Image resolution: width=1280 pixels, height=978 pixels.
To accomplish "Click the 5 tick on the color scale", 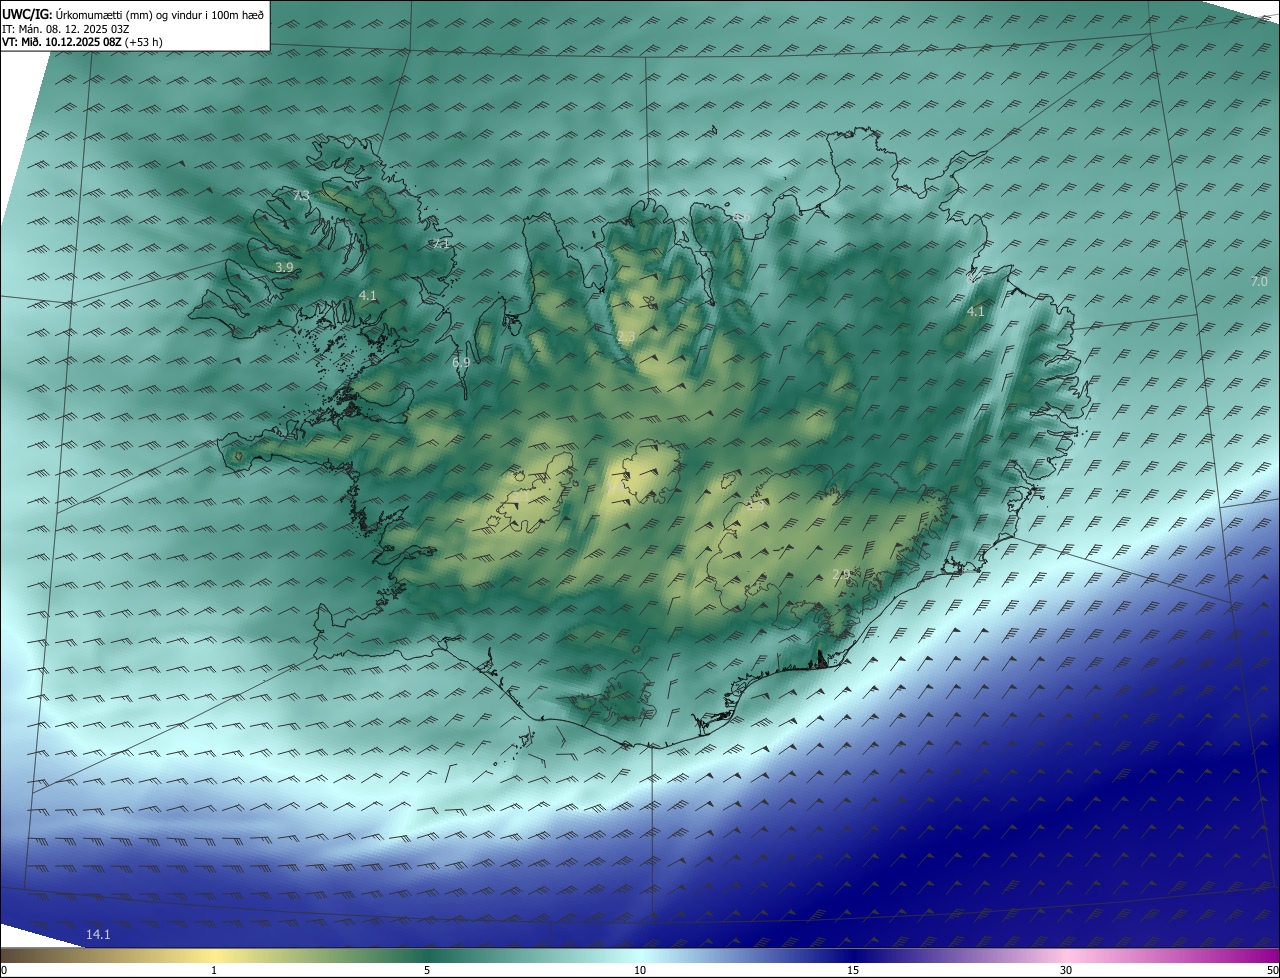I will 427,970.
